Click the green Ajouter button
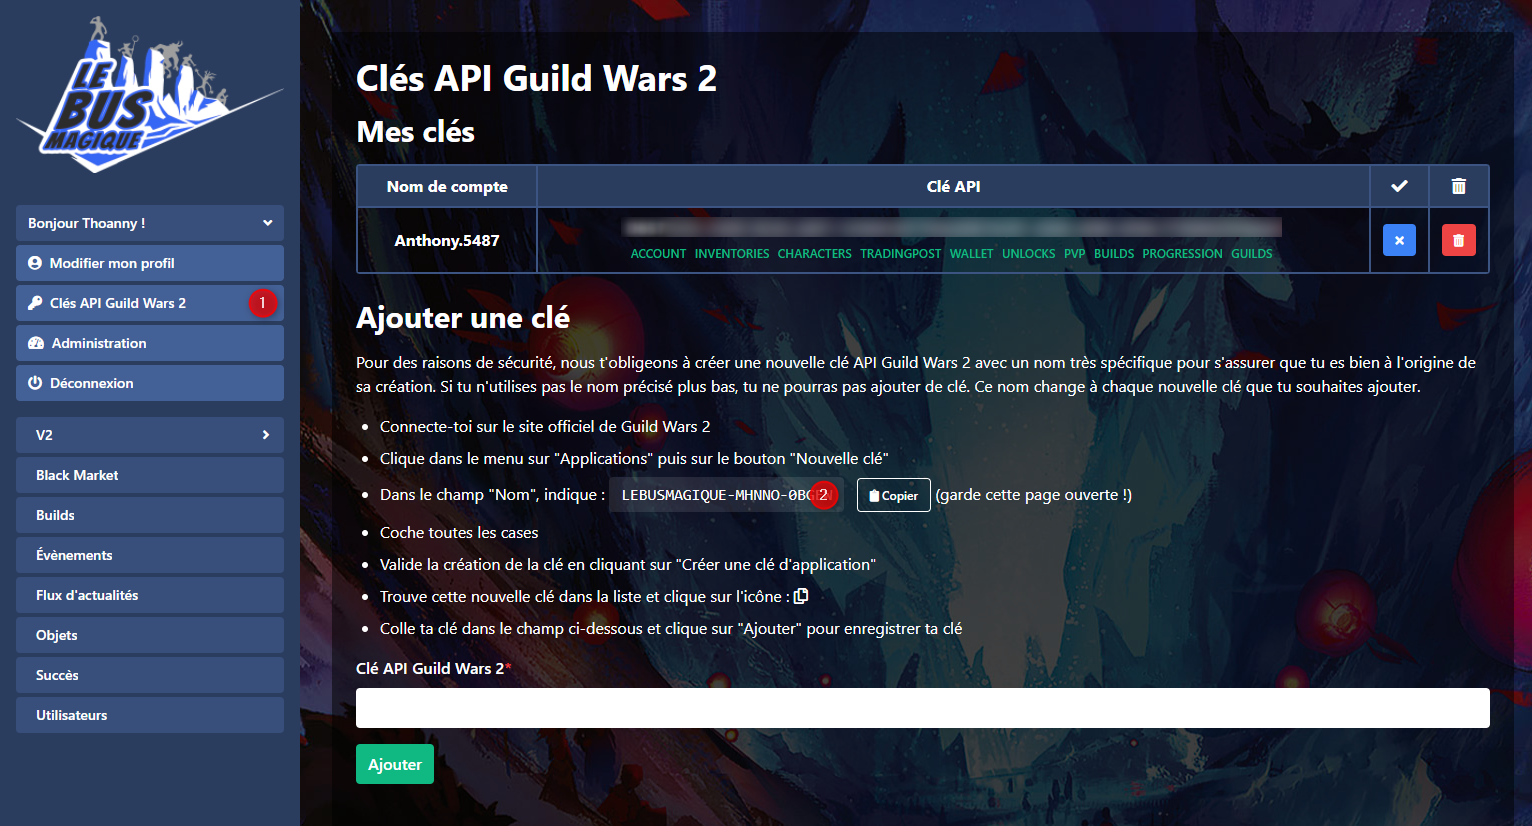 [395, 764]
